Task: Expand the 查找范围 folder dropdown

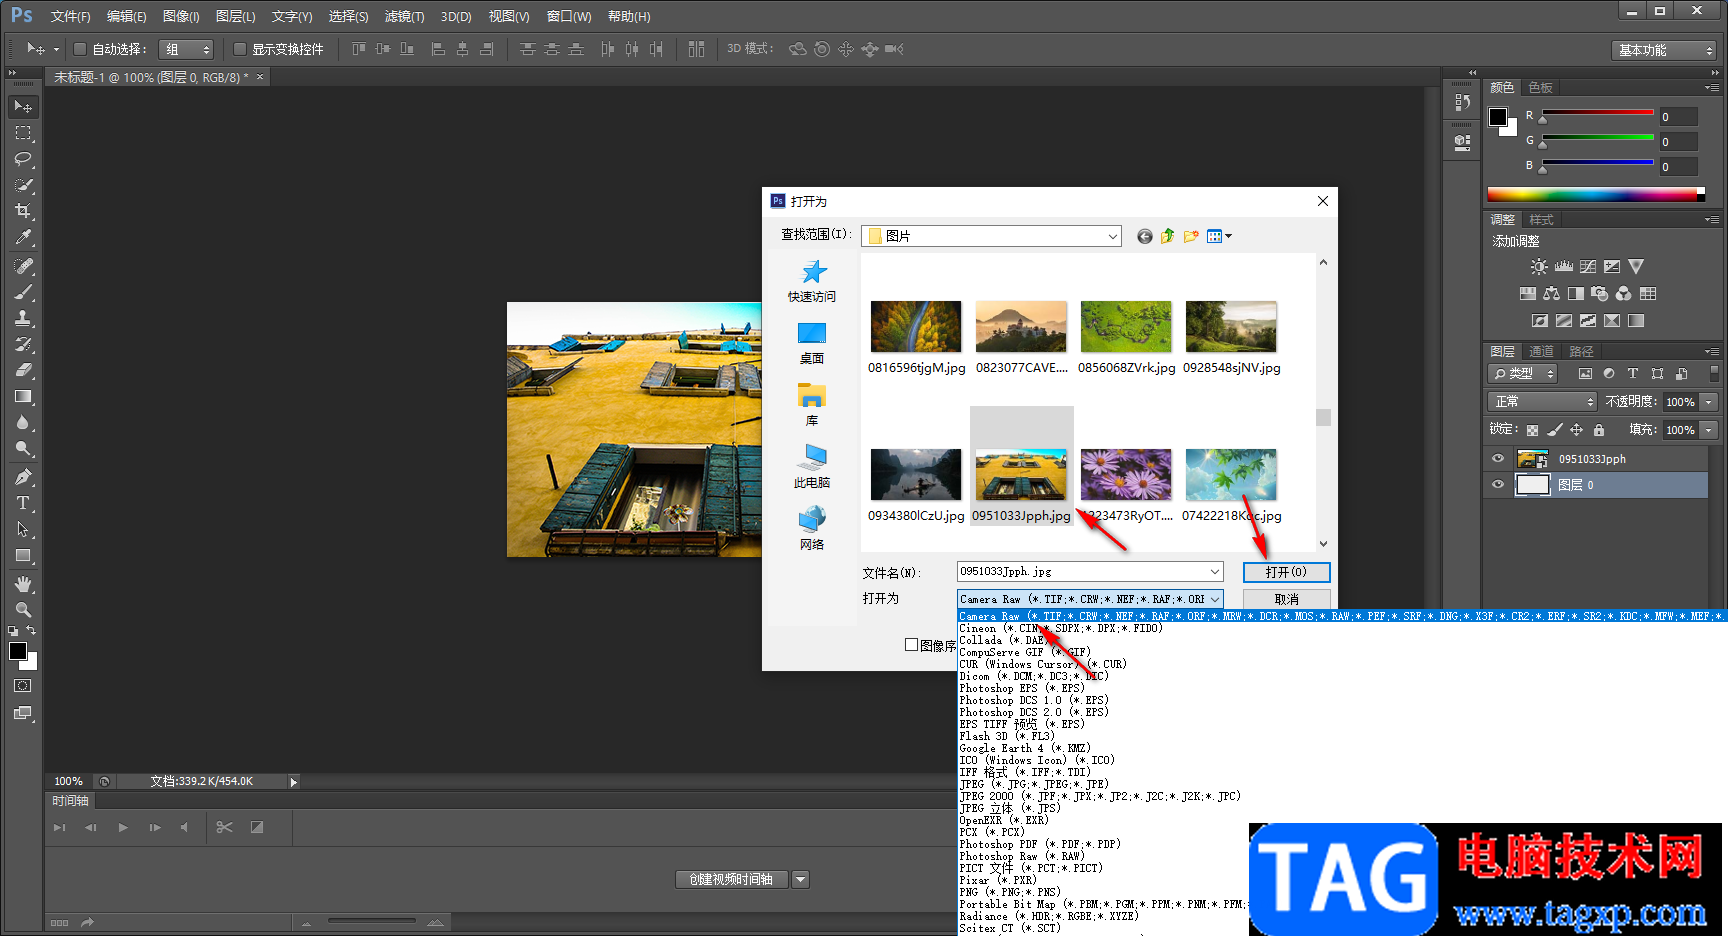Action: coord(1112,236)
